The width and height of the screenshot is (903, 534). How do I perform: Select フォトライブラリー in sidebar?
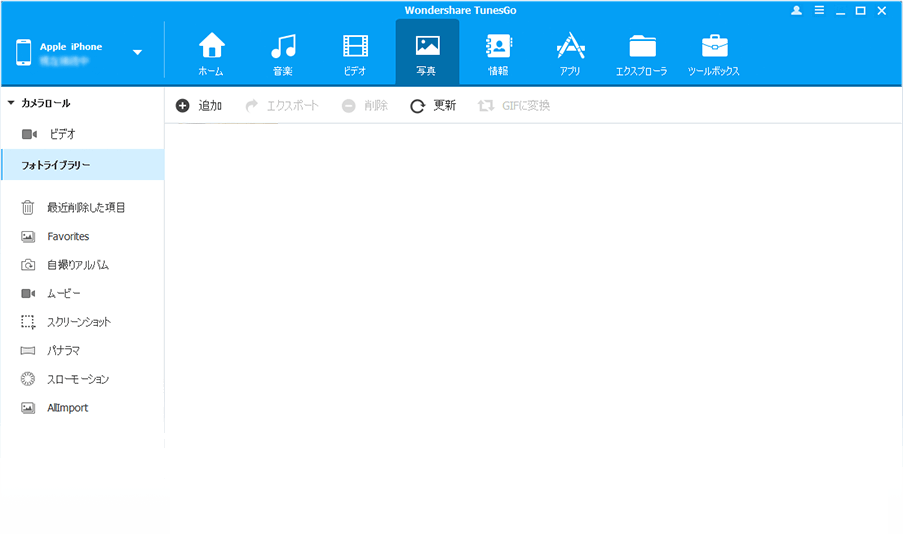coord(83,165)
